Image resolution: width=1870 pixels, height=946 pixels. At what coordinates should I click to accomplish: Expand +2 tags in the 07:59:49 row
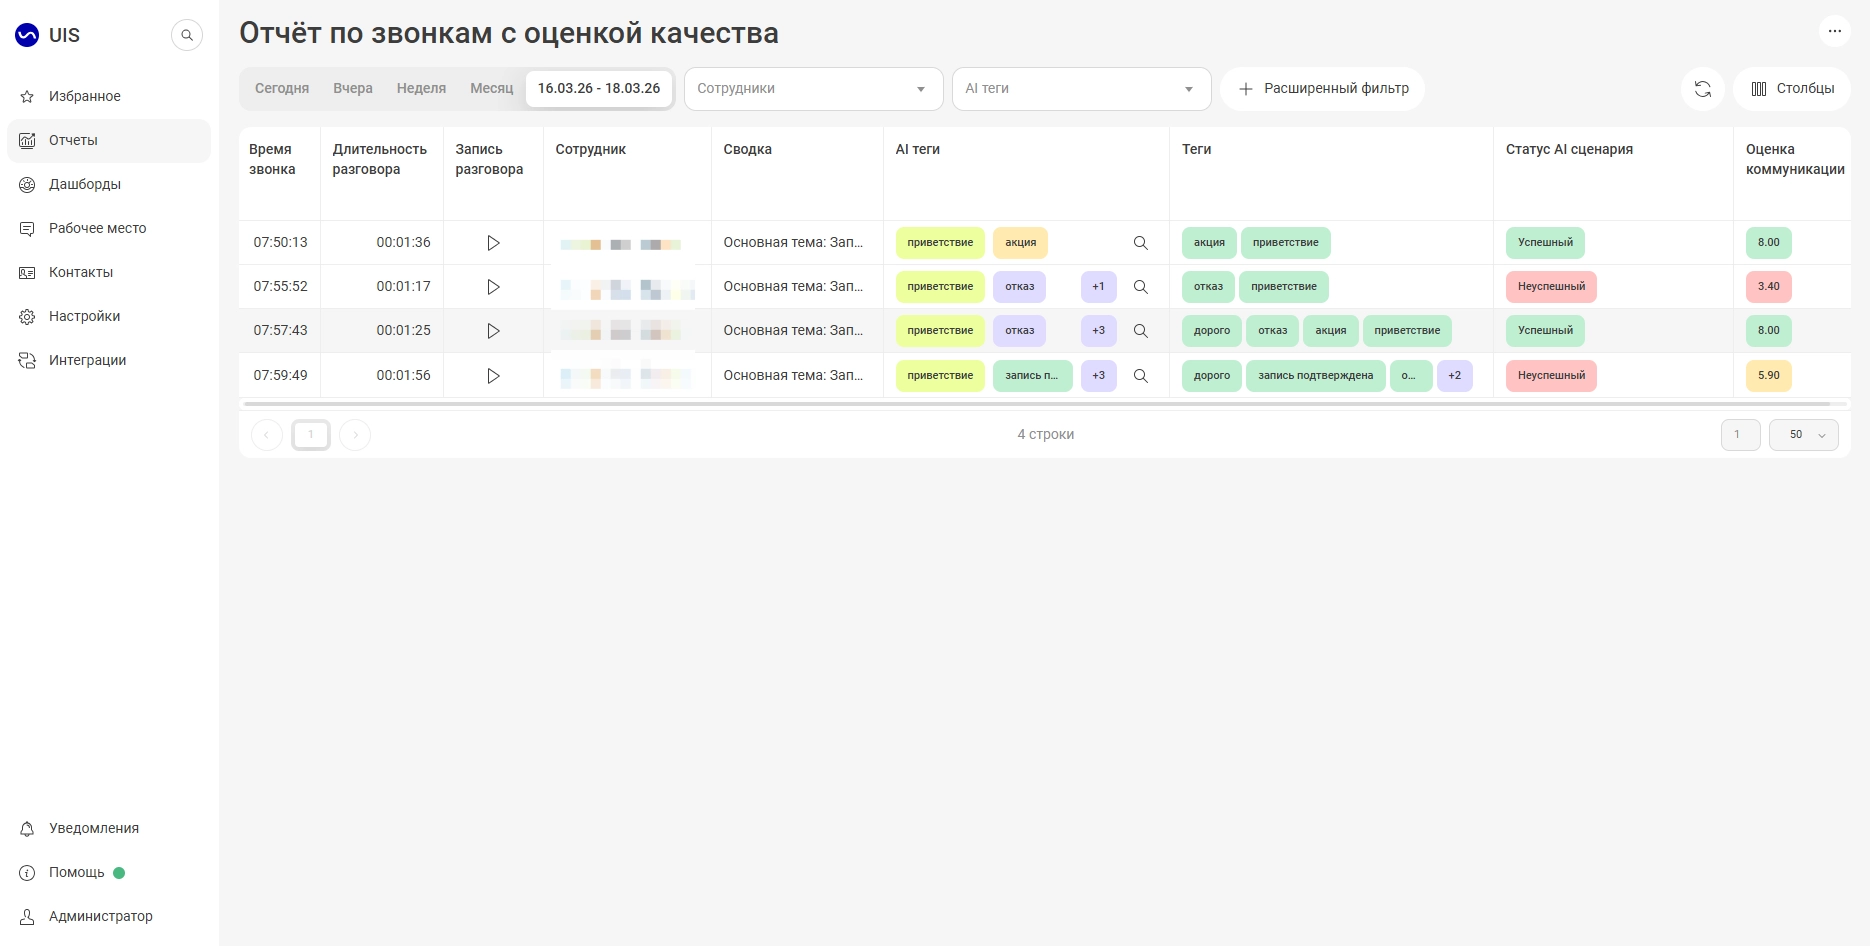coord(1455,376)
